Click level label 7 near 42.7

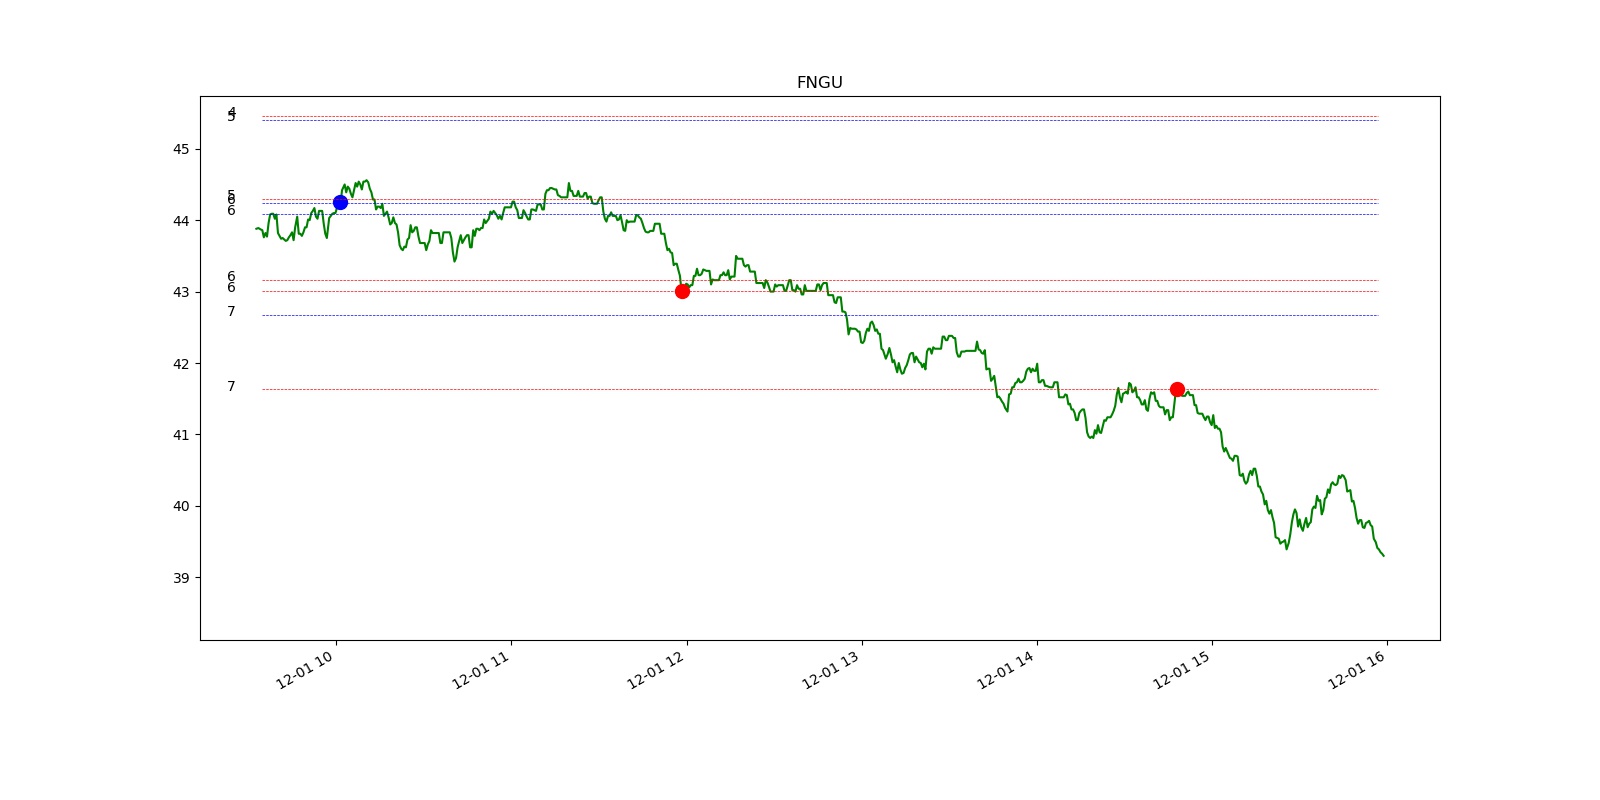[x=231, y=311]
